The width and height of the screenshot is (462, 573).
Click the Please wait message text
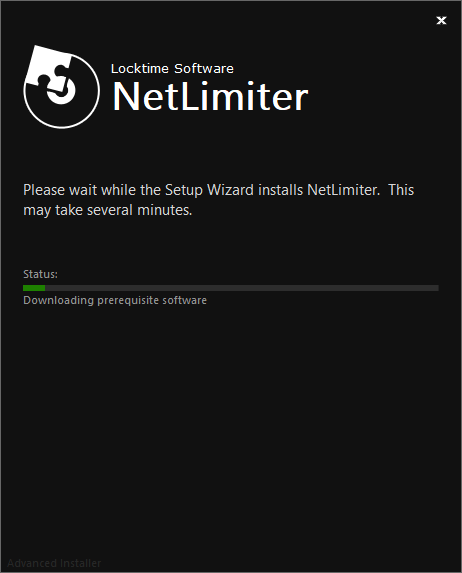[x=218, y=200]
